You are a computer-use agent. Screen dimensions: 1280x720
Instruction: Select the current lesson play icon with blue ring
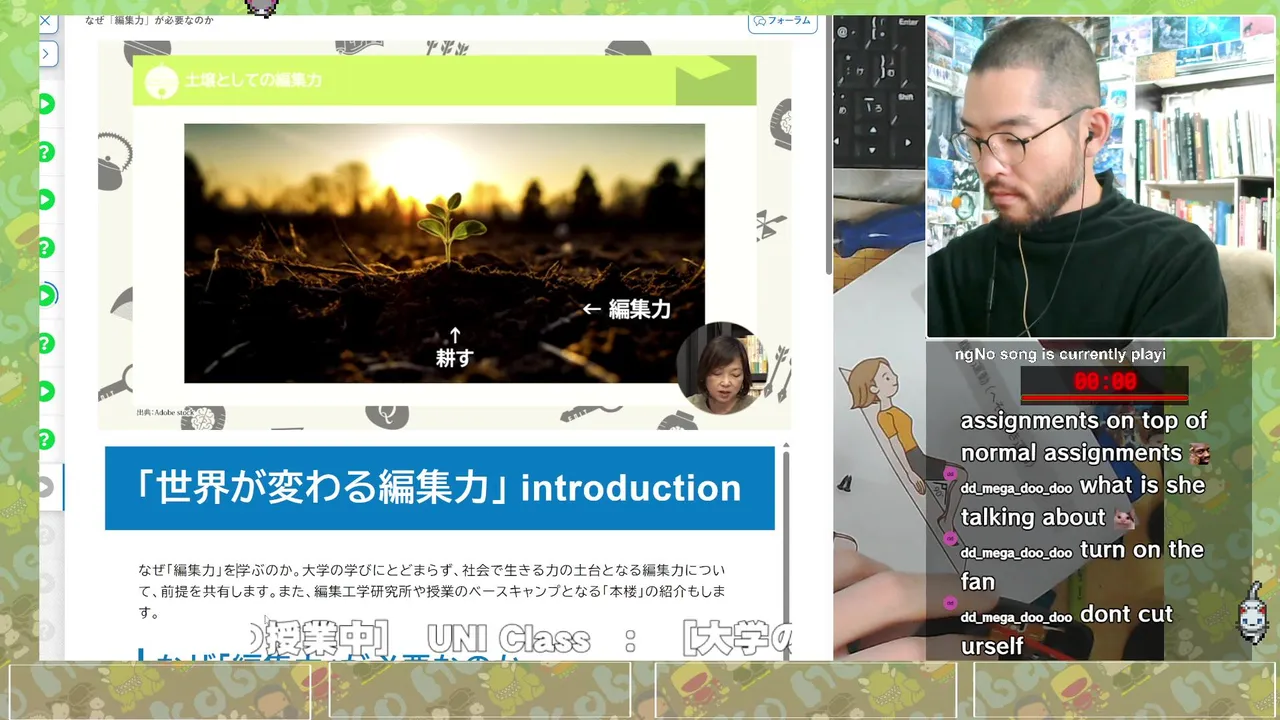click(x=46, y=295)
